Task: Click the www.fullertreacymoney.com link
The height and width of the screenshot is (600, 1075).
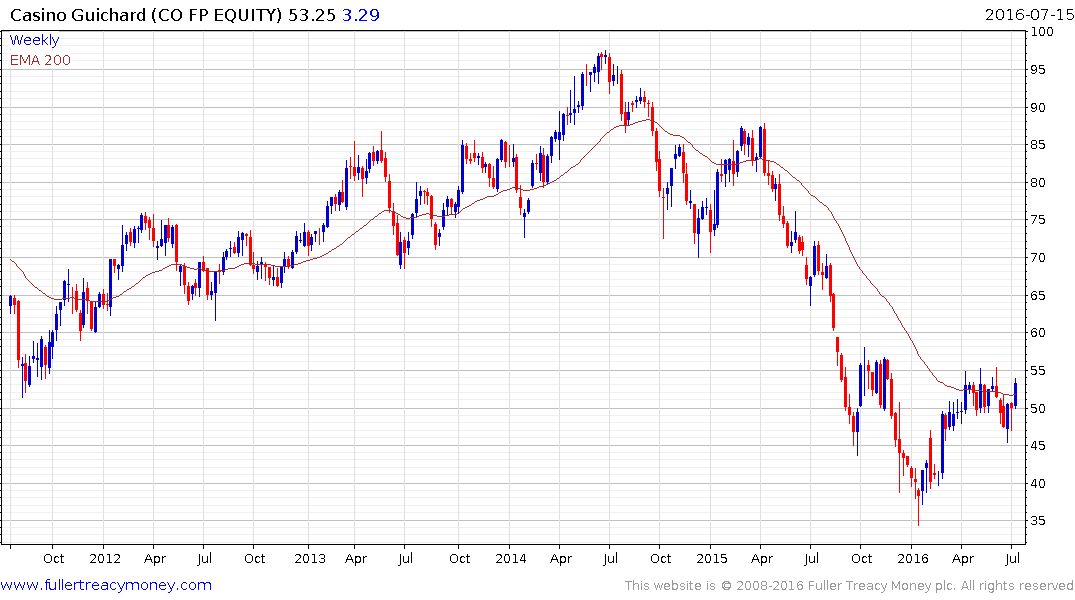Action: [106, 585]
